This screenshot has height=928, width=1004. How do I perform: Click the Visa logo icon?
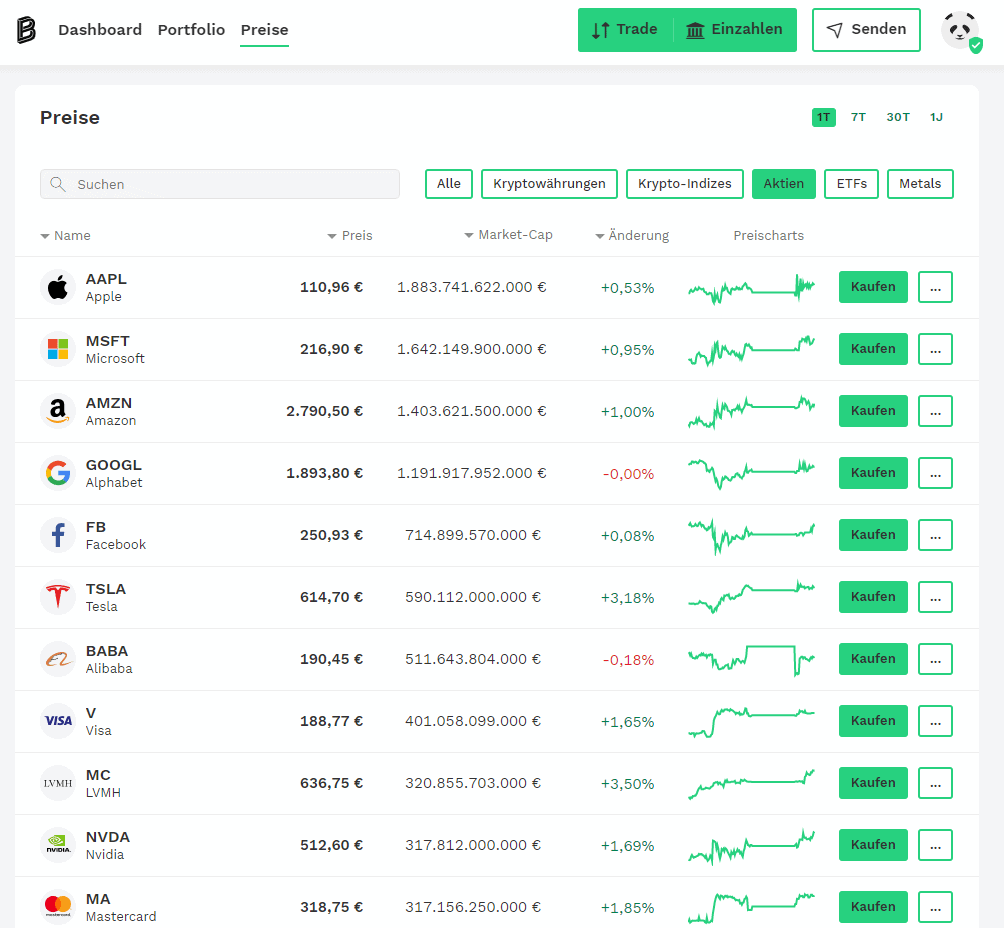click(58, 721)
